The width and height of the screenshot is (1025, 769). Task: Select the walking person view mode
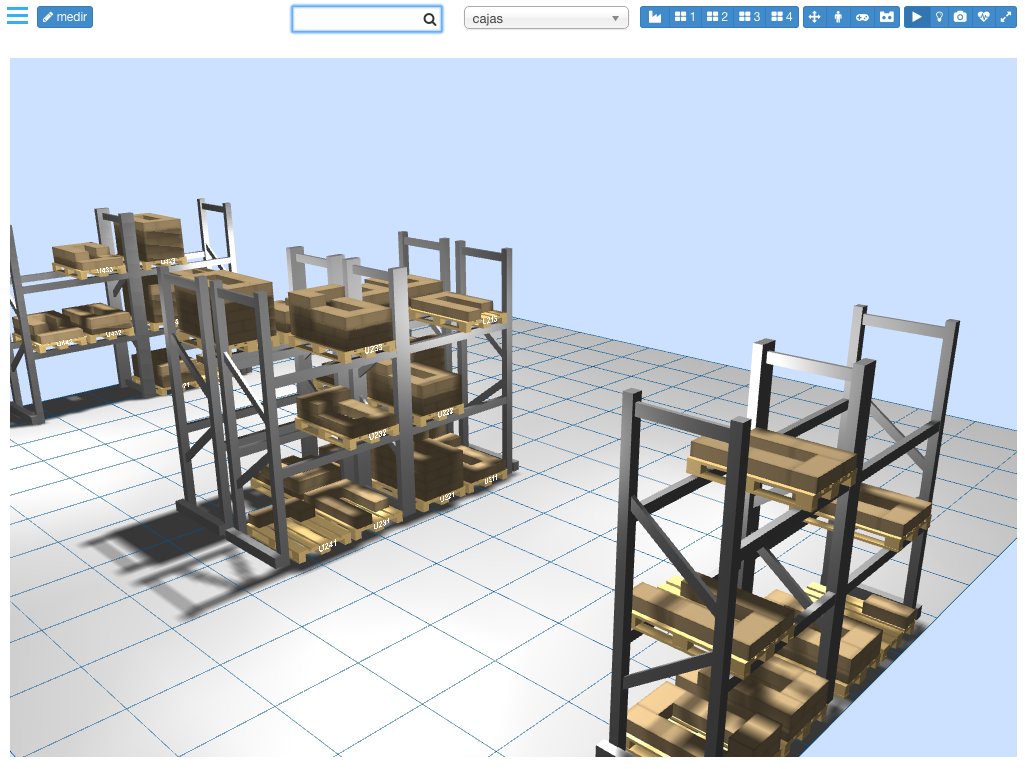click(838, 18)
